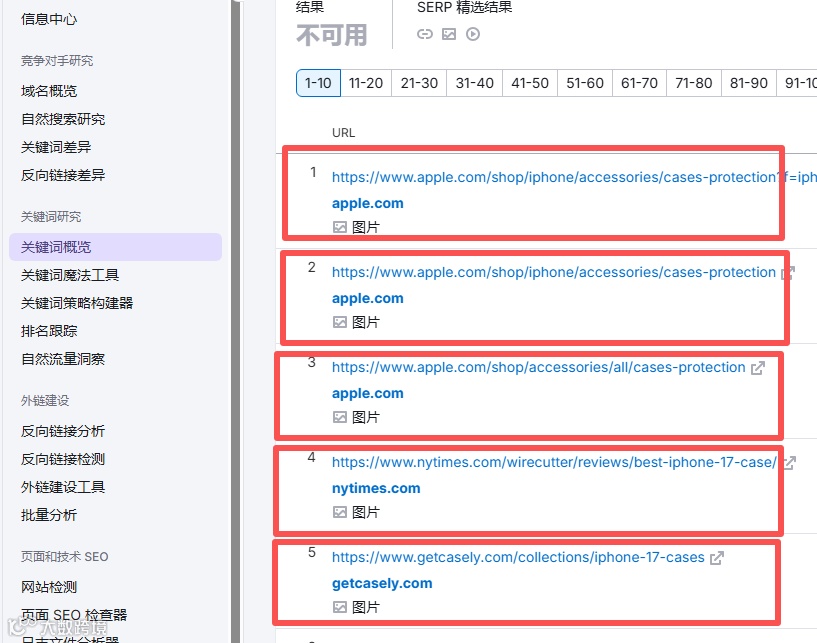Switch to the 31-40 results tab

click(x=475, y=83)
